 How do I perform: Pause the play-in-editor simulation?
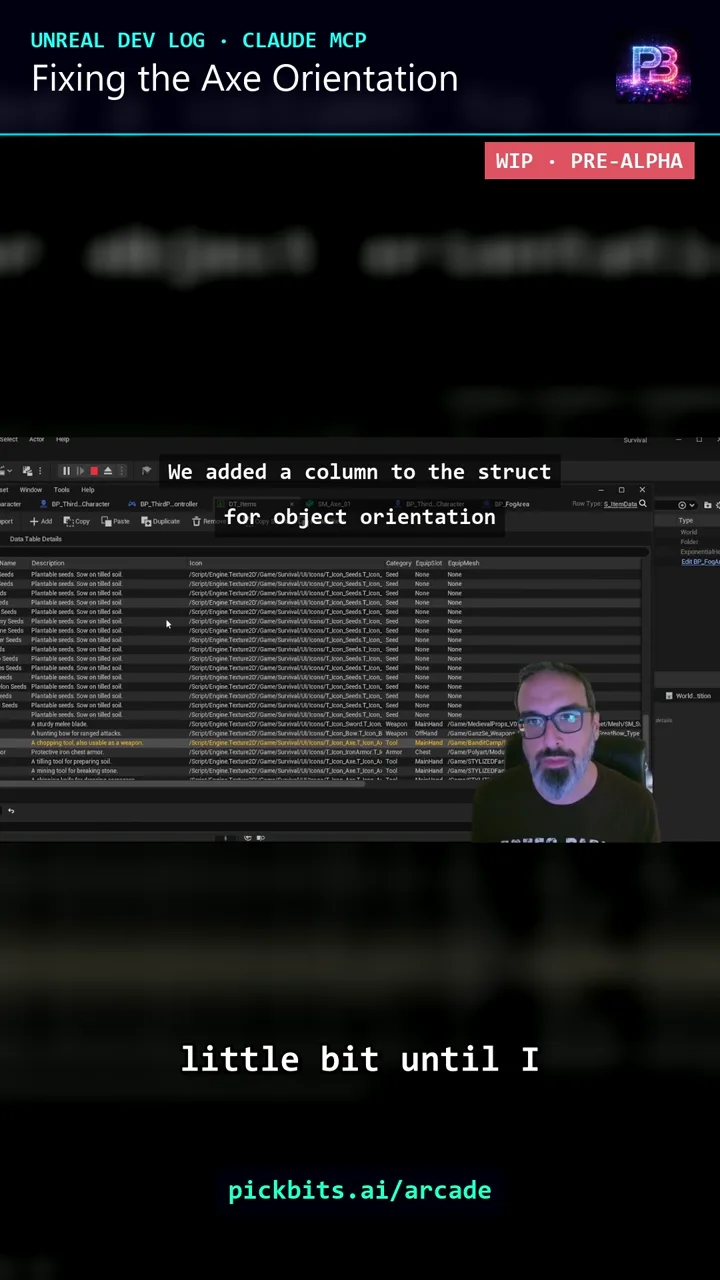point(66,471)
